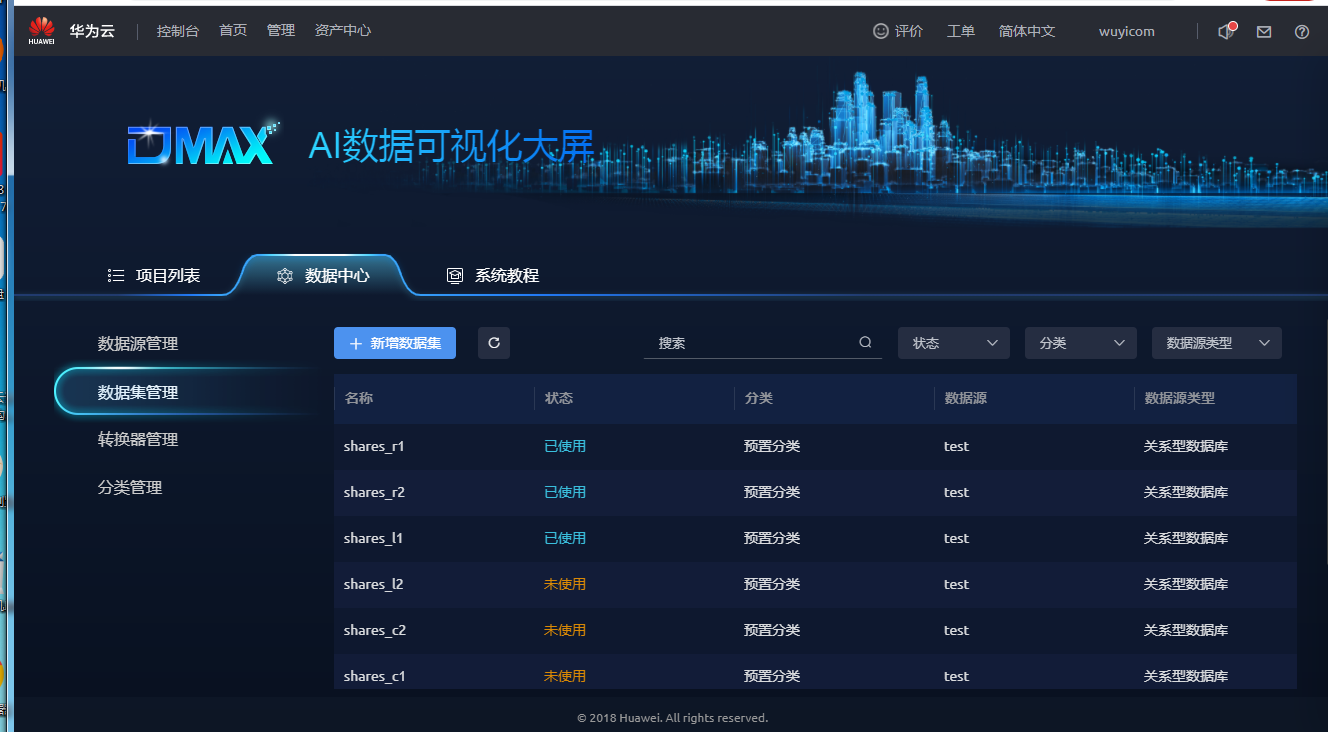Select the shares_c1 dataset name
The height and width of the screenshot is (732, 1328).
point(374,676)
